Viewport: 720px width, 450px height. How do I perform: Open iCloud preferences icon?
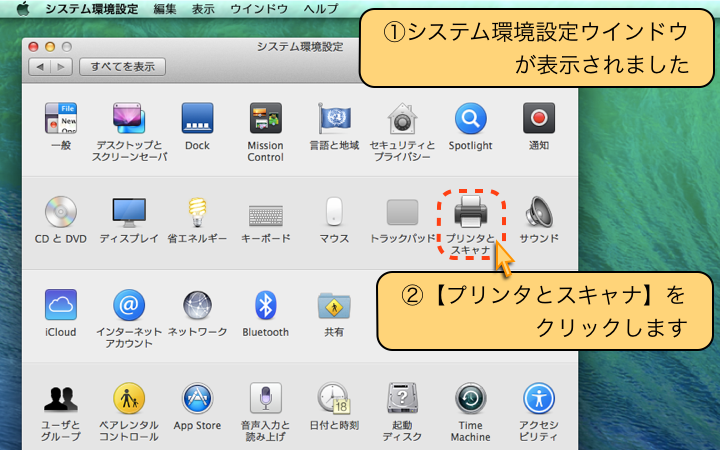click(61, 305)
